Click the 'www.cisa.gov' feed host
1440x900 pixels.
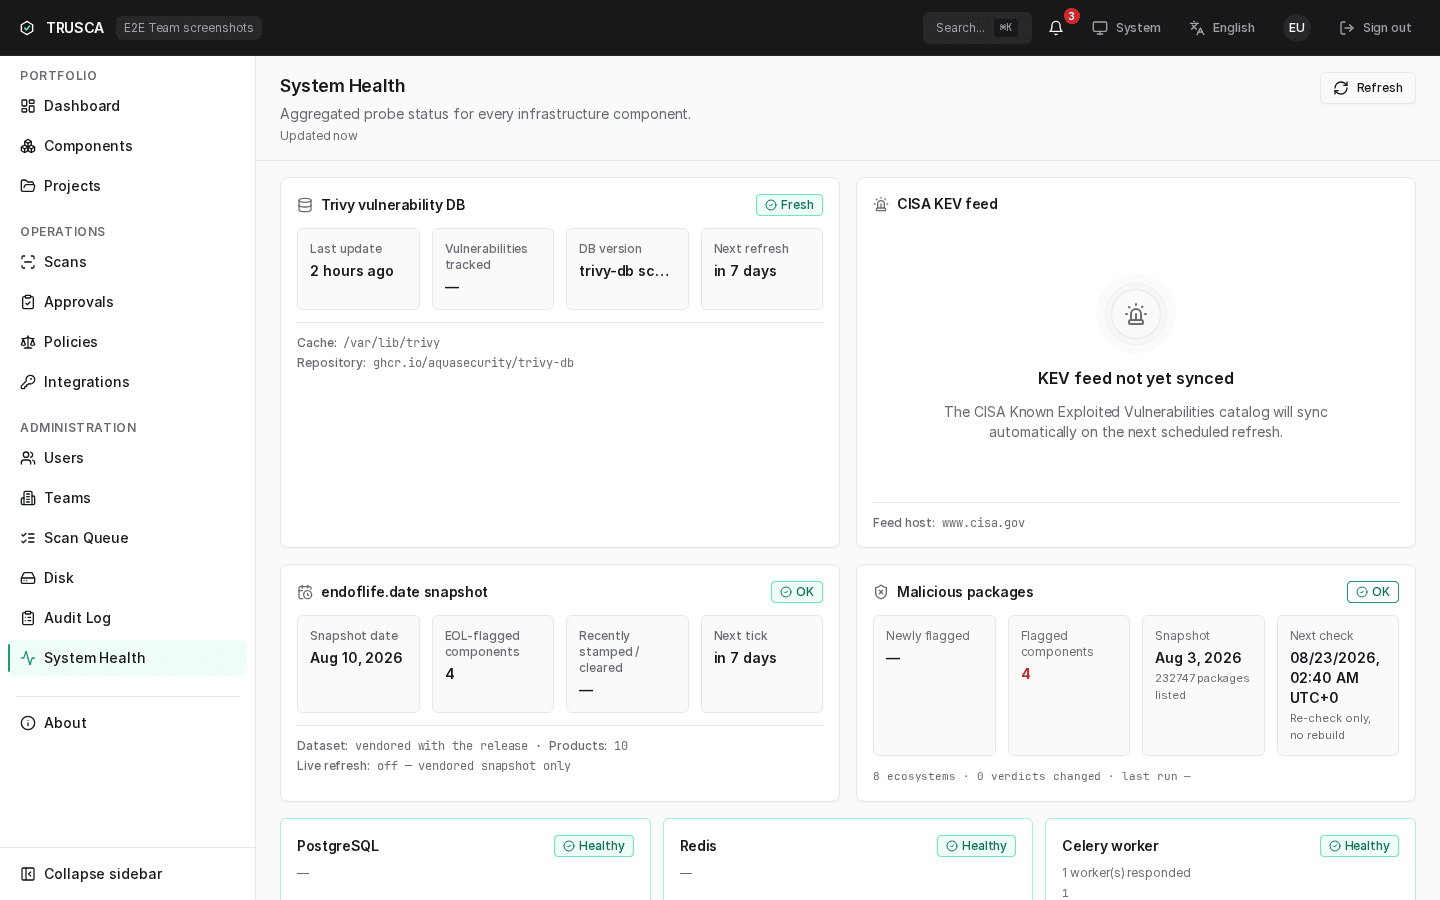[983, 523]
